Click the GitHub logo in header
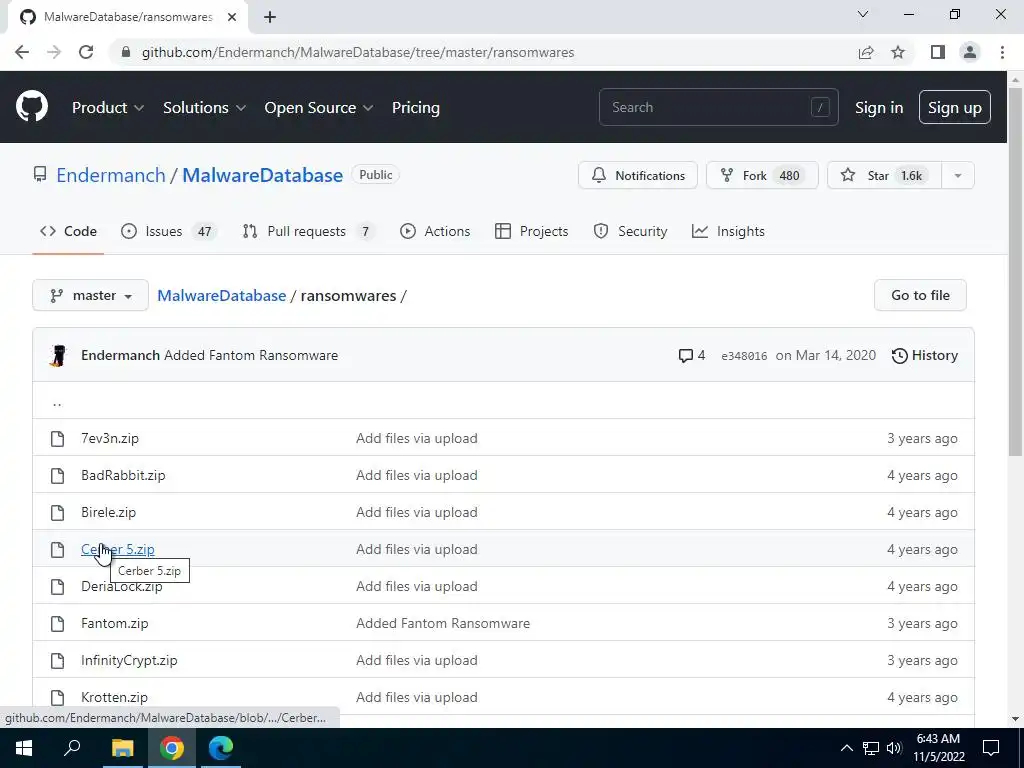The width and height of the screenshot is (1024, 768). tap(32, 107)
